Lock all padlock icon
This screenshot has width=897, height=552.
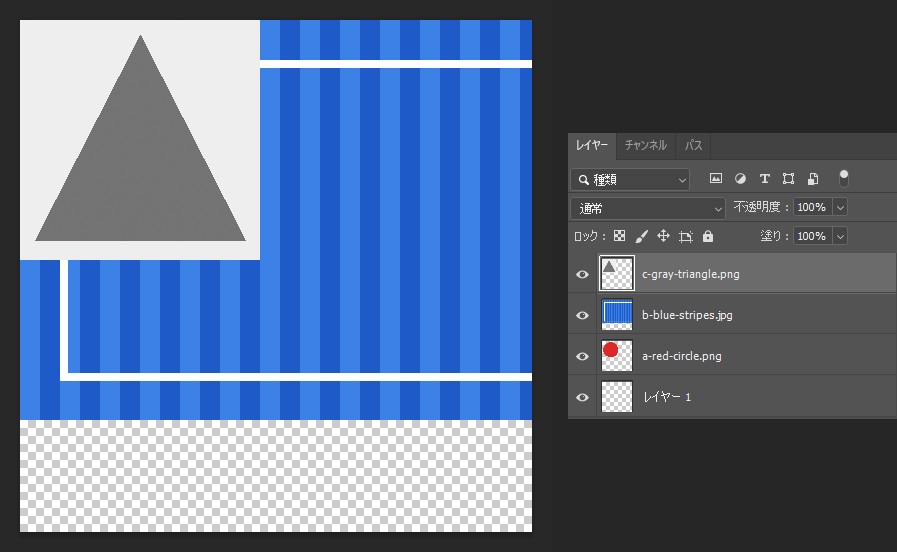pos(708,236)
